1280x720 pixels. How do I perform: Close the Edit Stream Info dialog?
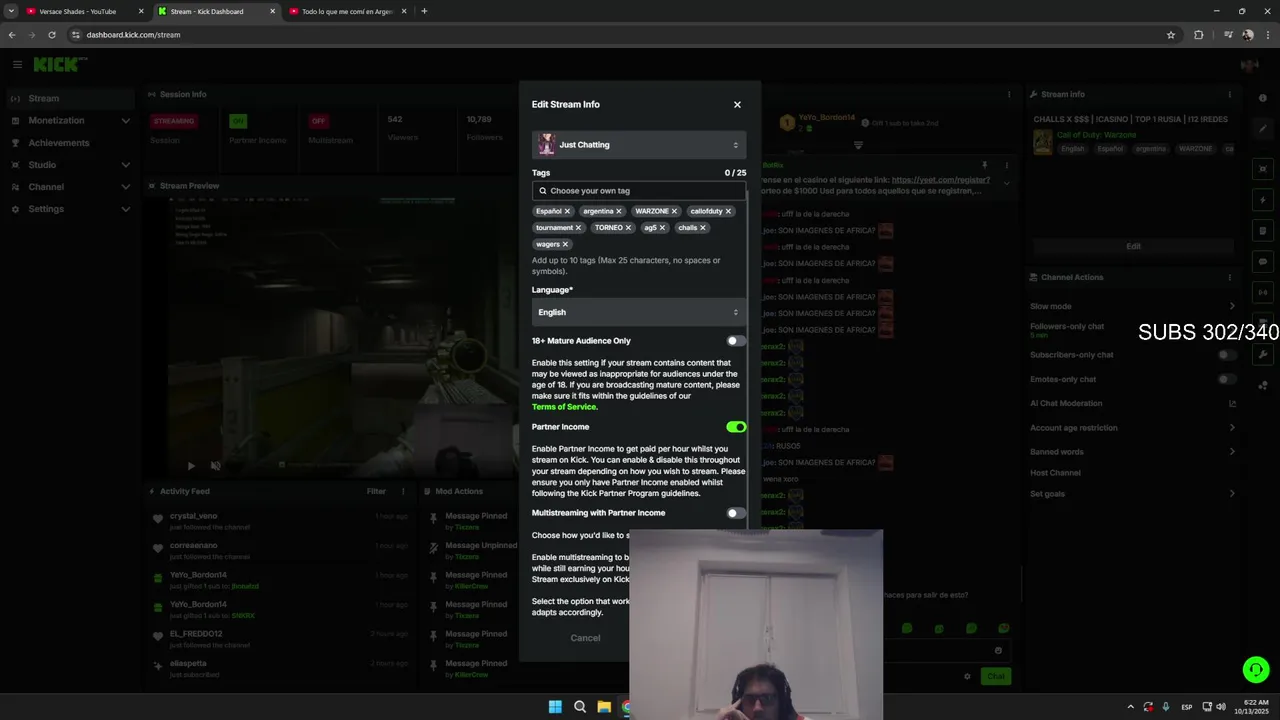[x=737, y=105]
